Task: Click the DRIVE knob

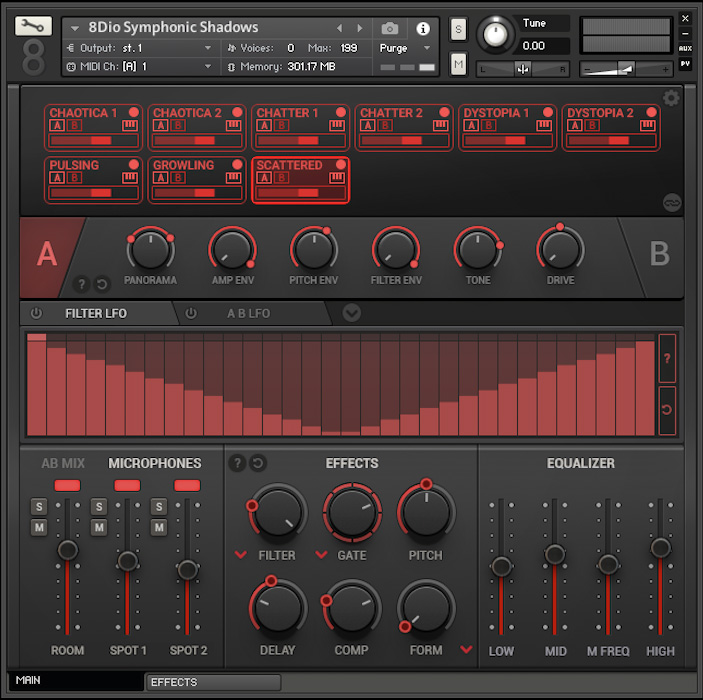Action: tap(560, 250)
